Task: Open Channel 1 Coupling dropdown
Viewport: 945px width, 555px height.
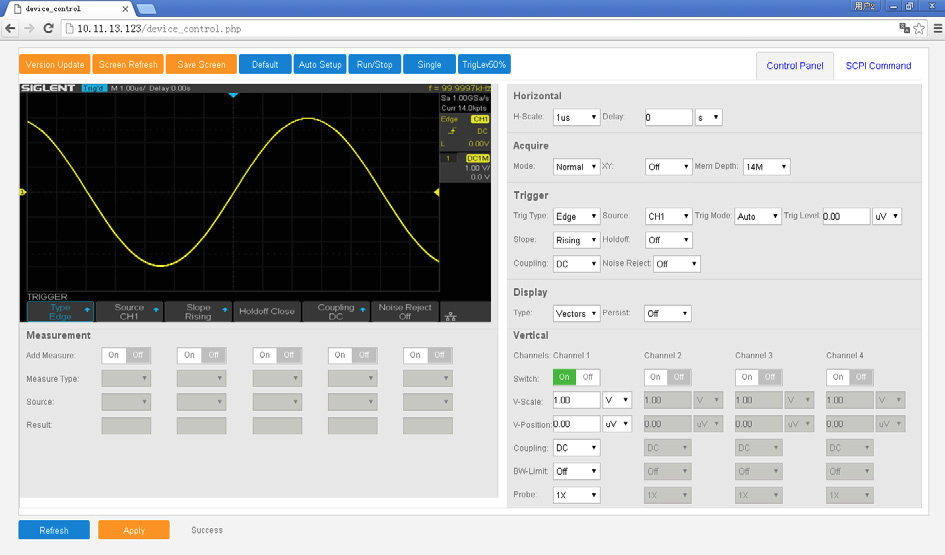Action: [x=576, y=448]
